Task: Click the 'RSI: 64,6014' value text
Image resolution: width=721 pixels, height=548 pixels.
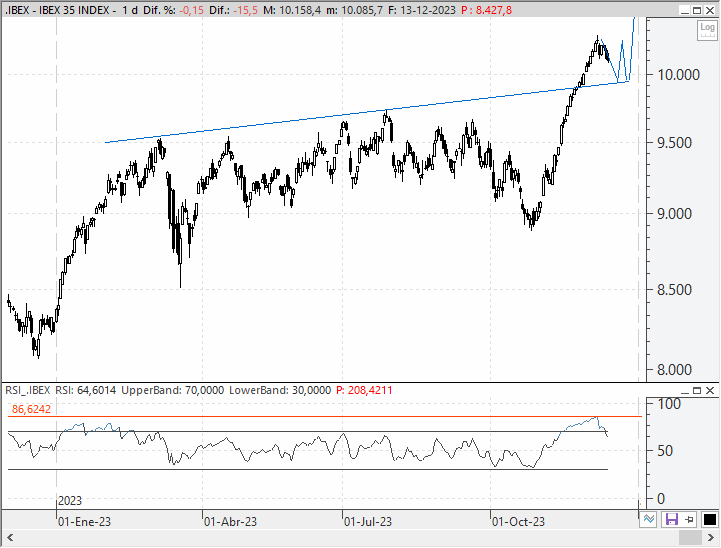Action: click(x=86, y=390)
